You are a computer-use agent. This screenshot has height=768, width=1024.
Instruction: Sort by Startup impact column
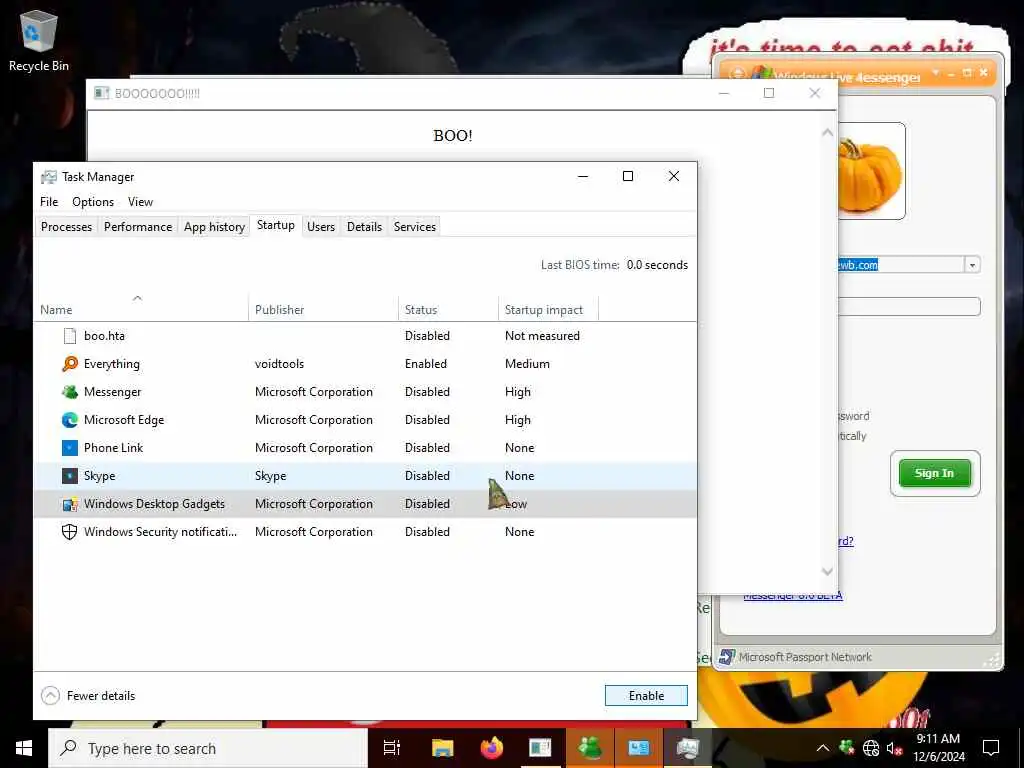tap(549, 310)
